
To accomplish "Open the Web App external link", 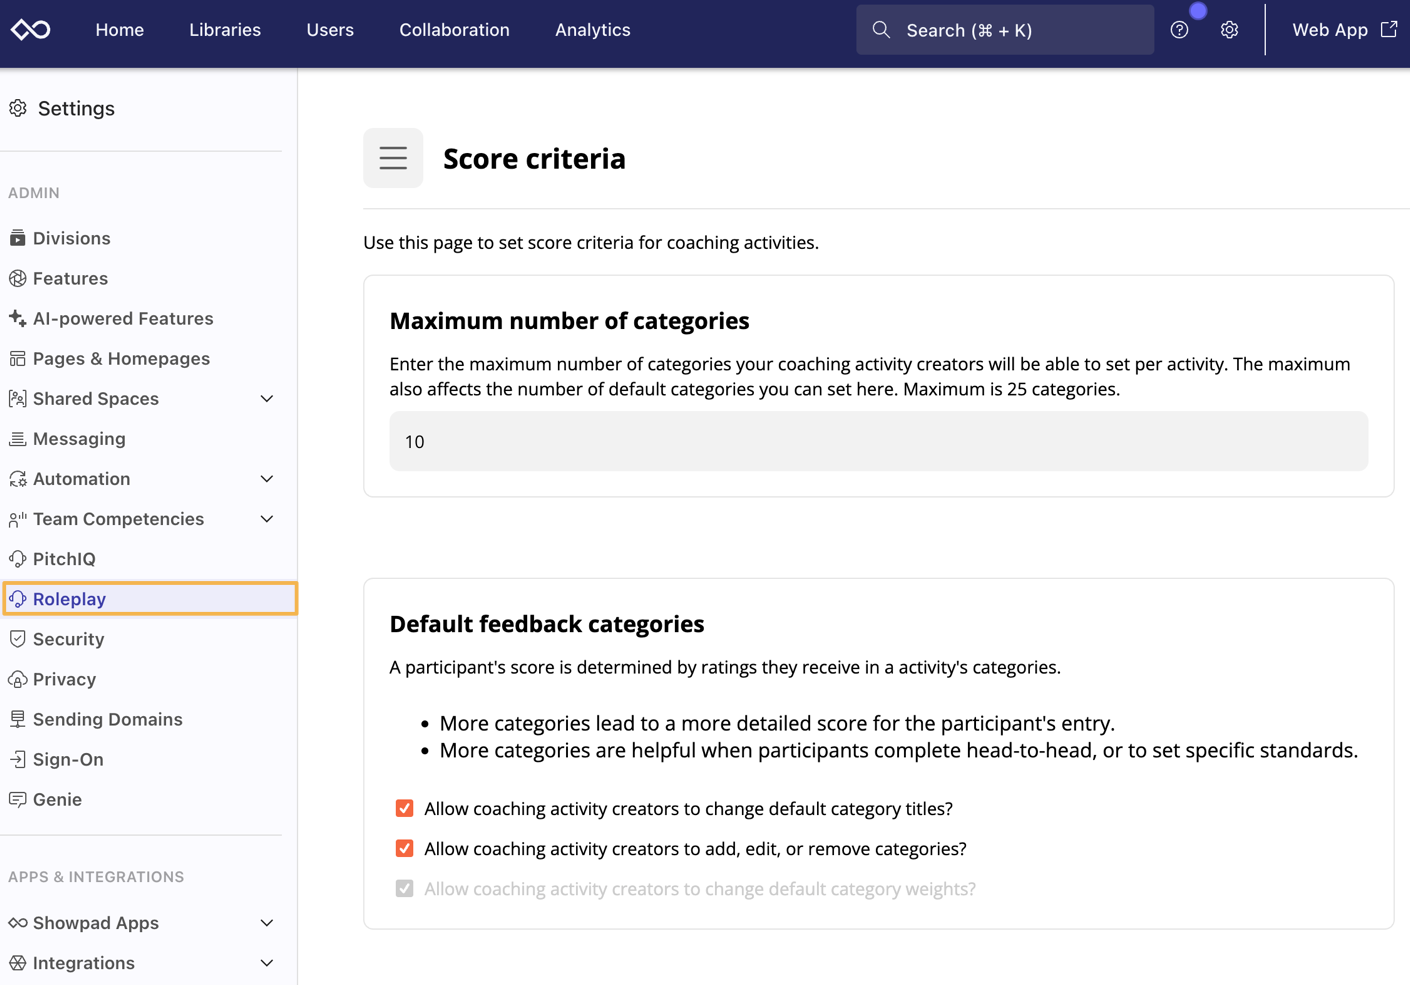I will (x=1343, y=30).
